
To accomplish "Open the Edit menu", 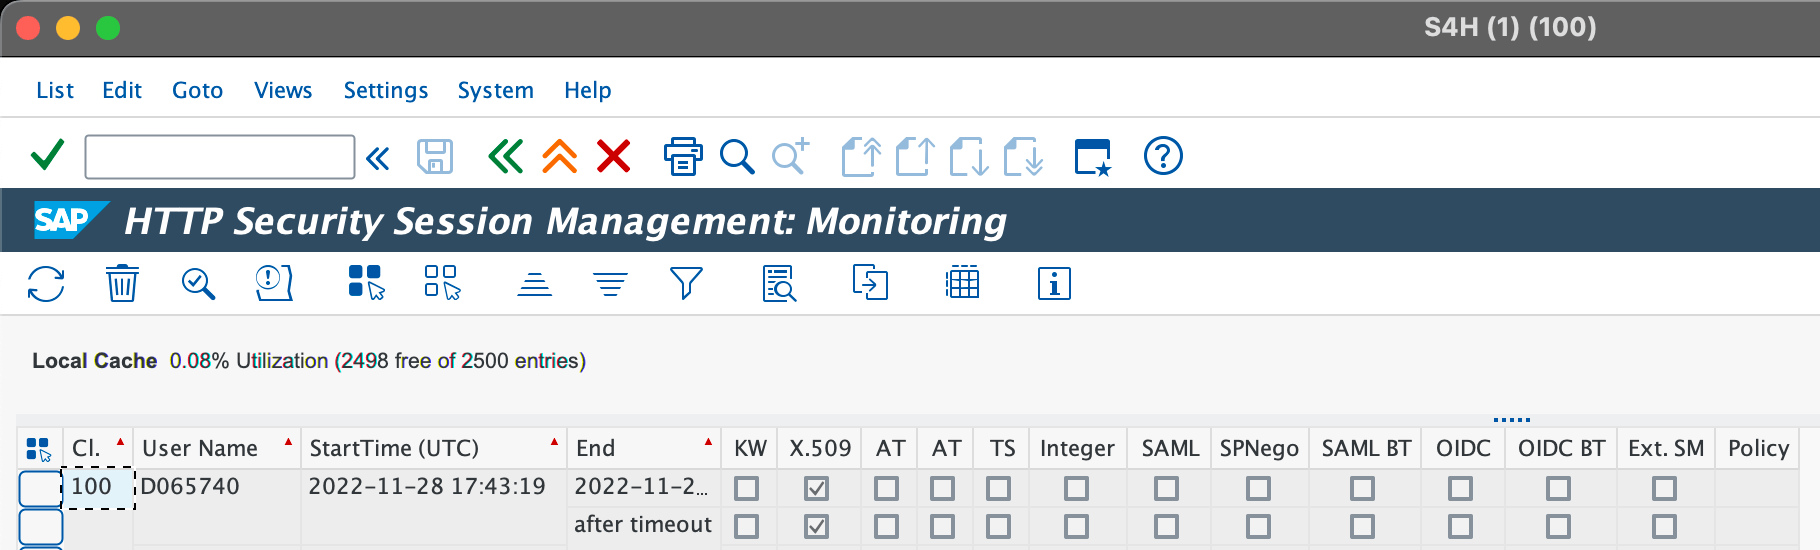I will pyautogui.click(x=122, y=90).
